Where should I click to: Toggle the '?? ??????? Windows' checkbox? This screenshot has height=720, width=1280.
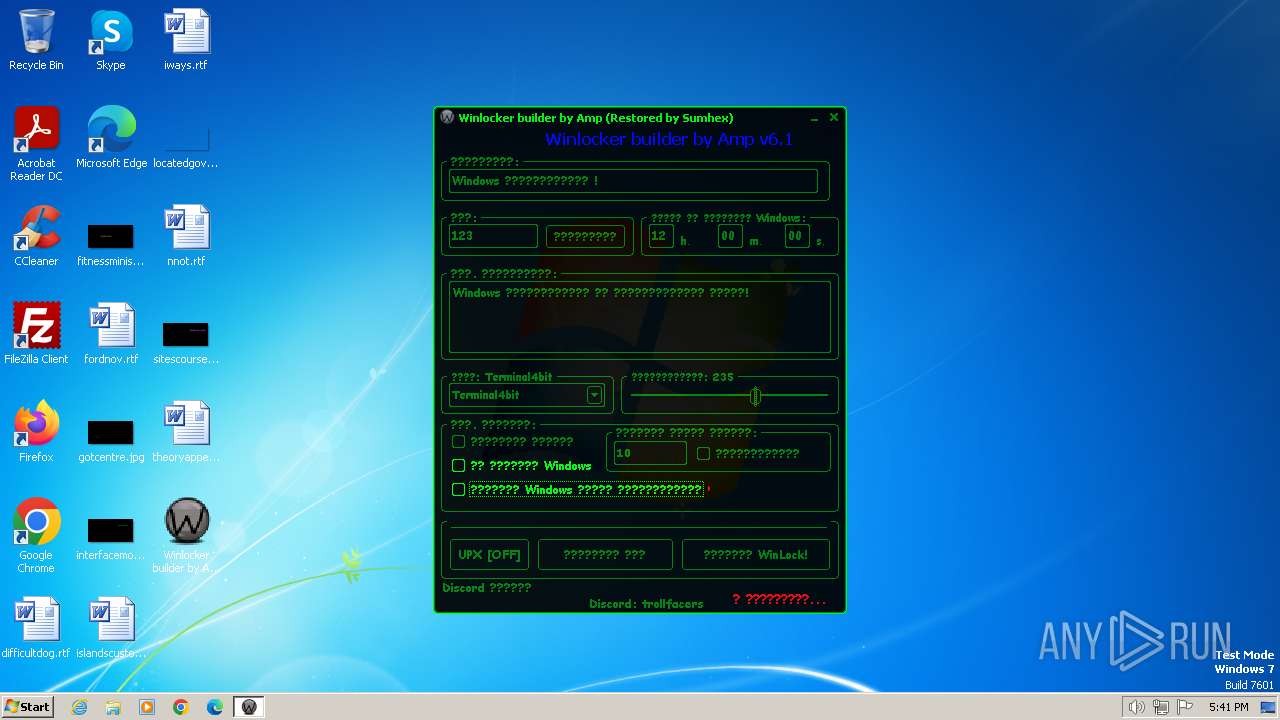pyautogui.click(x=458, y=465)
